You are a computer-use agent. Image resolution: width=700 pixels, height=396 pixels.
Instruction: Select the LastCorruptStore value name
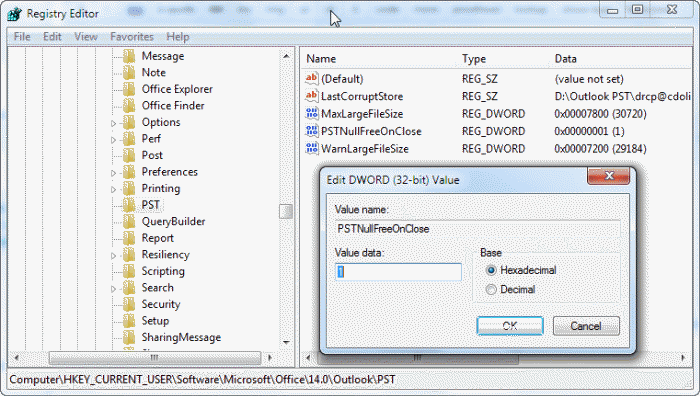point(362,96)
